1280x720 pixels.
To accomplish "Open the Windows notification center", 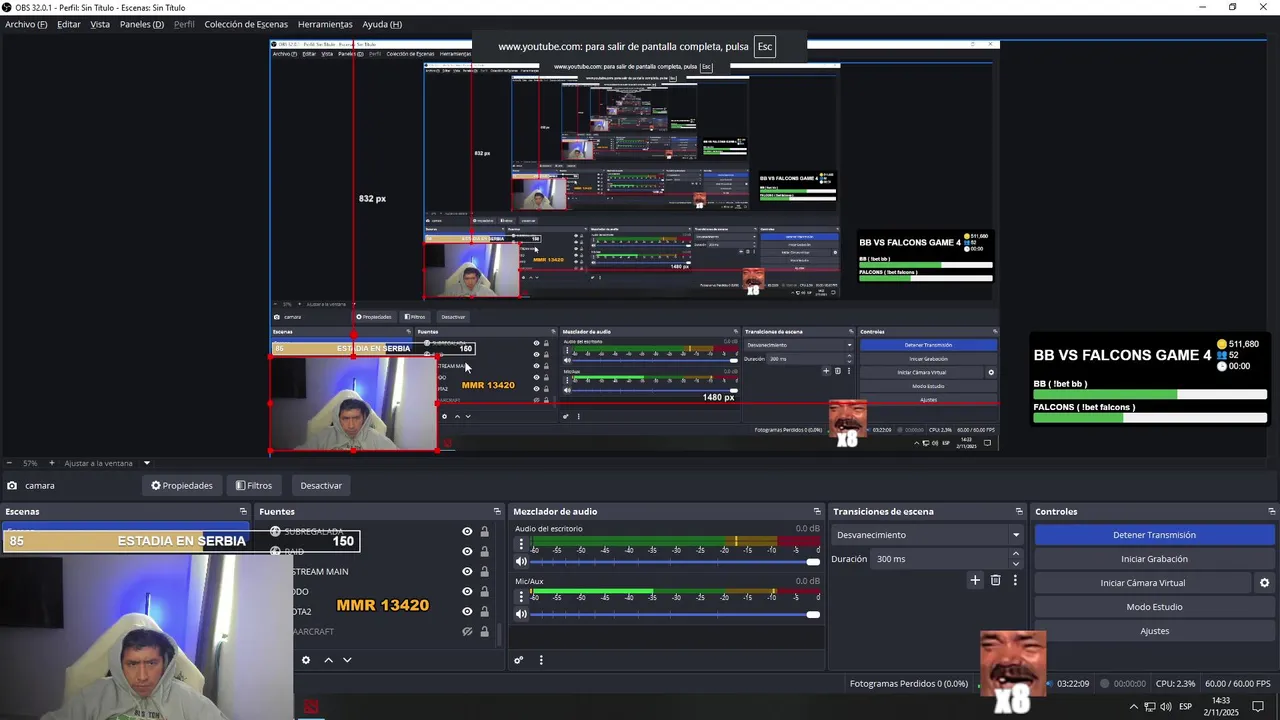I will 1258,707.
